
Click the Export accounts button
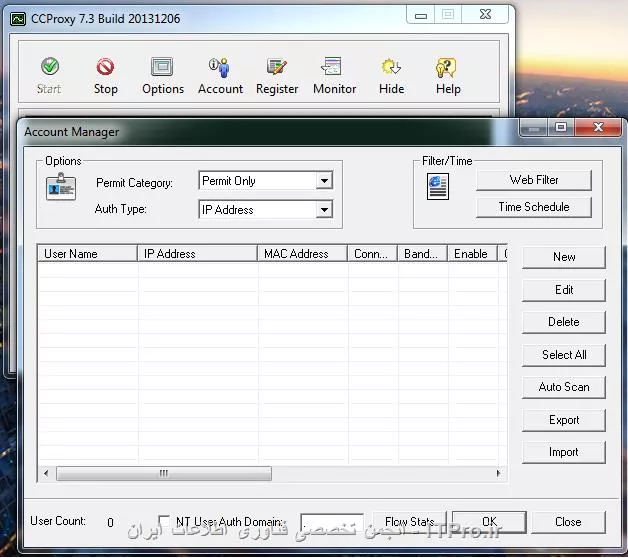pos(564,420)
